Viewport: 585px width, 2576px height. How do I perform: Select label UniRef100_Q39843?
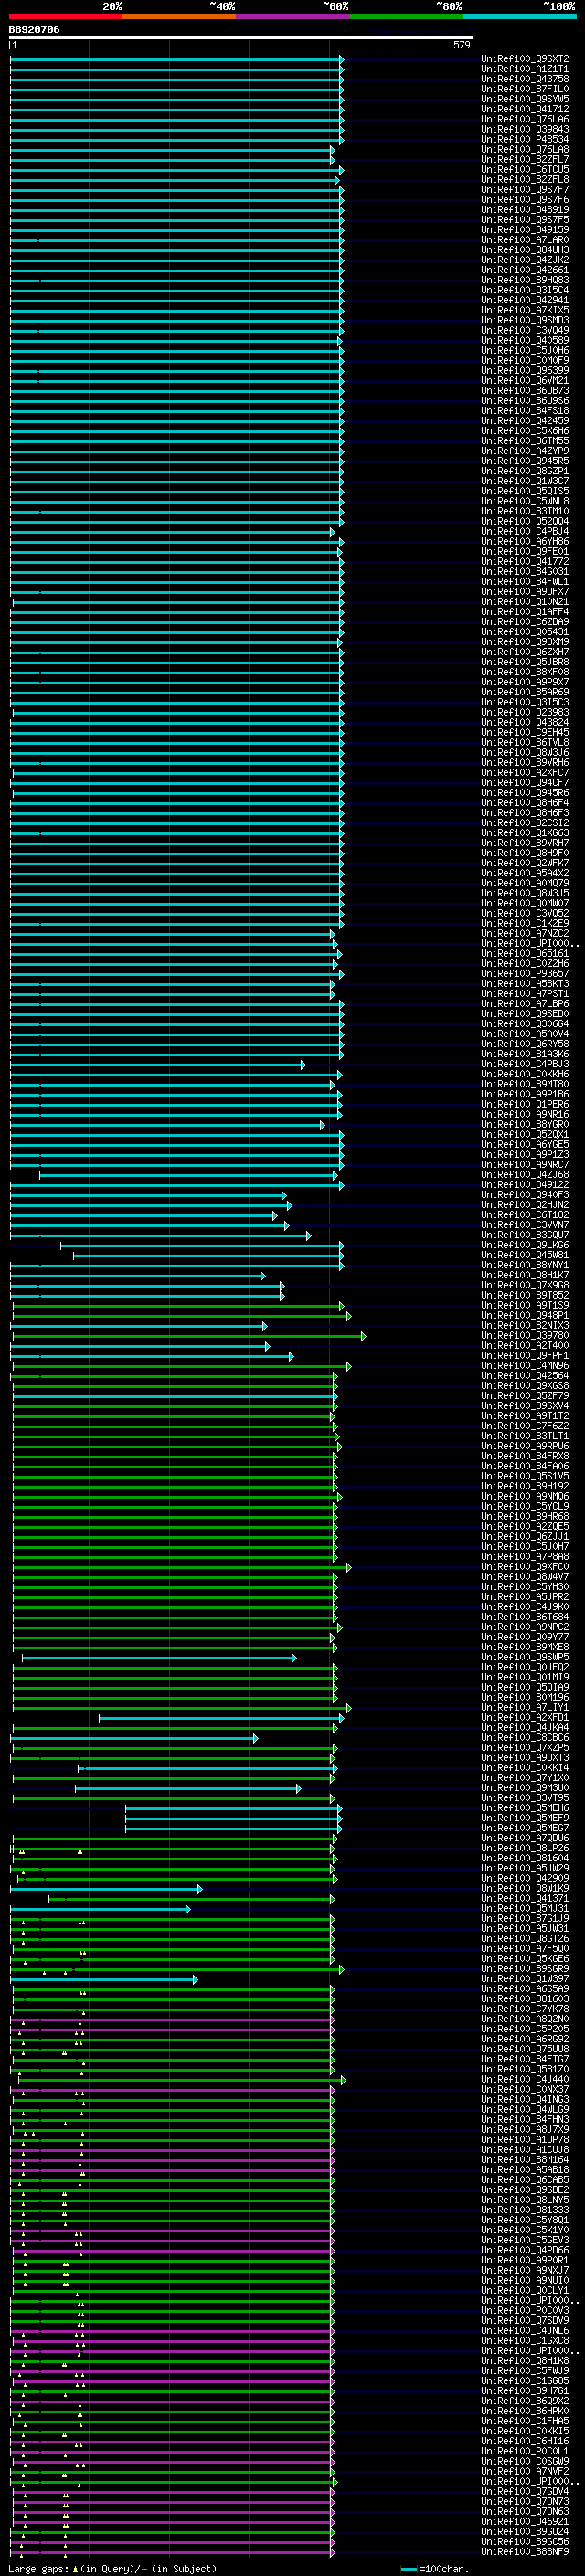(x=525, y=129)
